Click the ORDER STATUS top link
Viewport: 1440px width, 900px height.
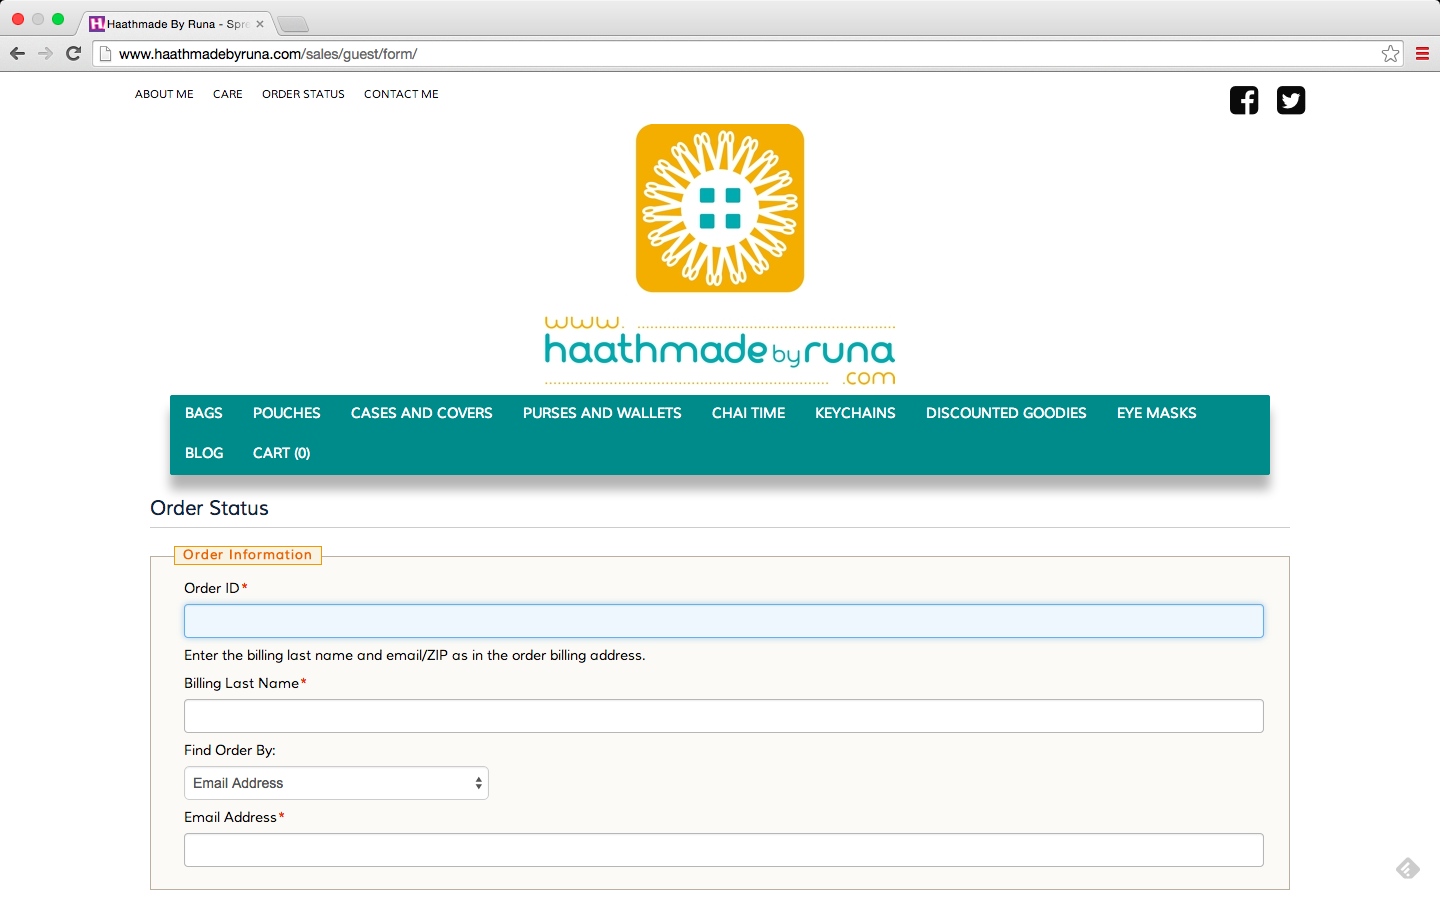[303, 94]
